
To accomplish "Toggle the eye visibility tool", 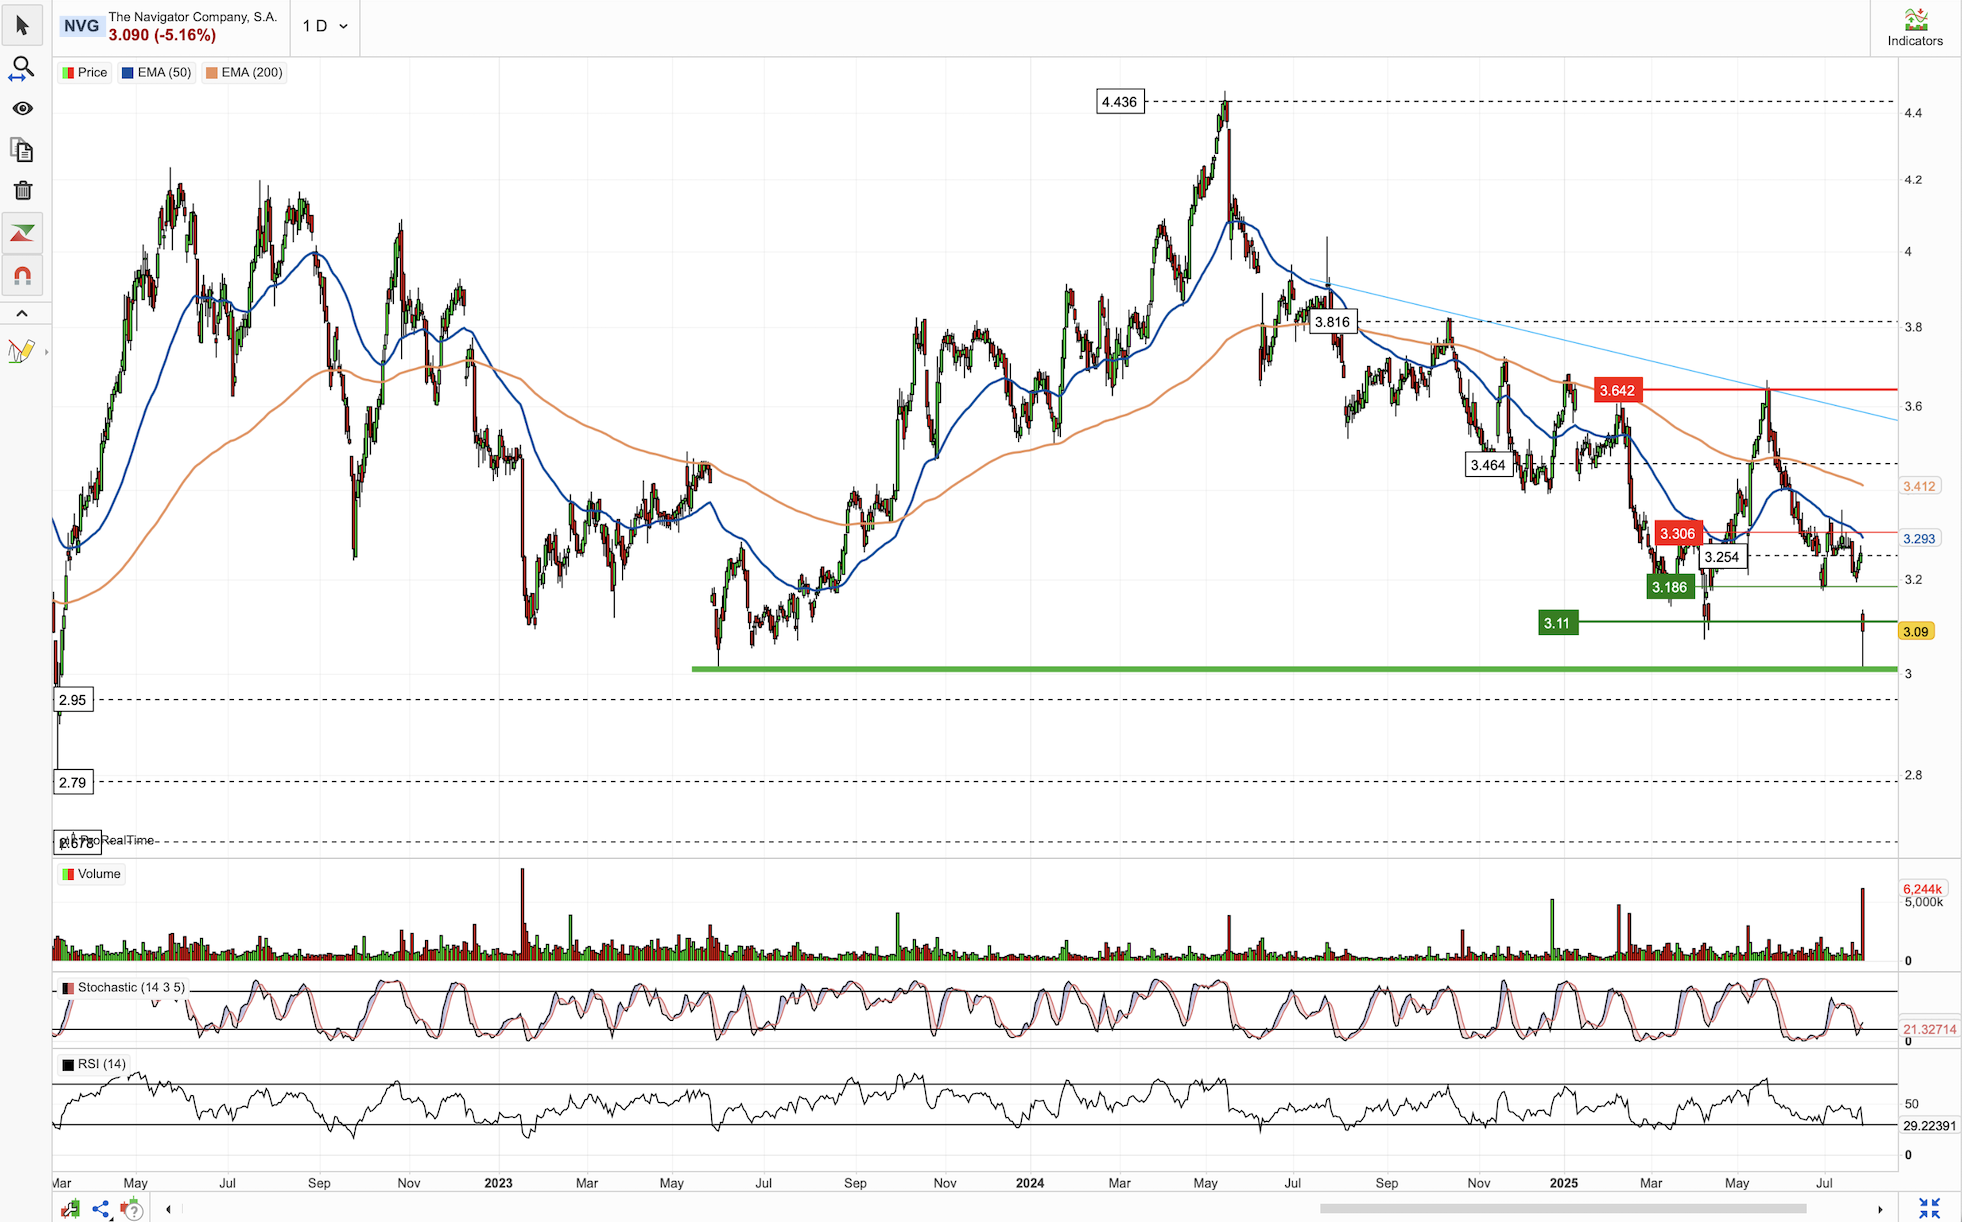I will (22, 109).
